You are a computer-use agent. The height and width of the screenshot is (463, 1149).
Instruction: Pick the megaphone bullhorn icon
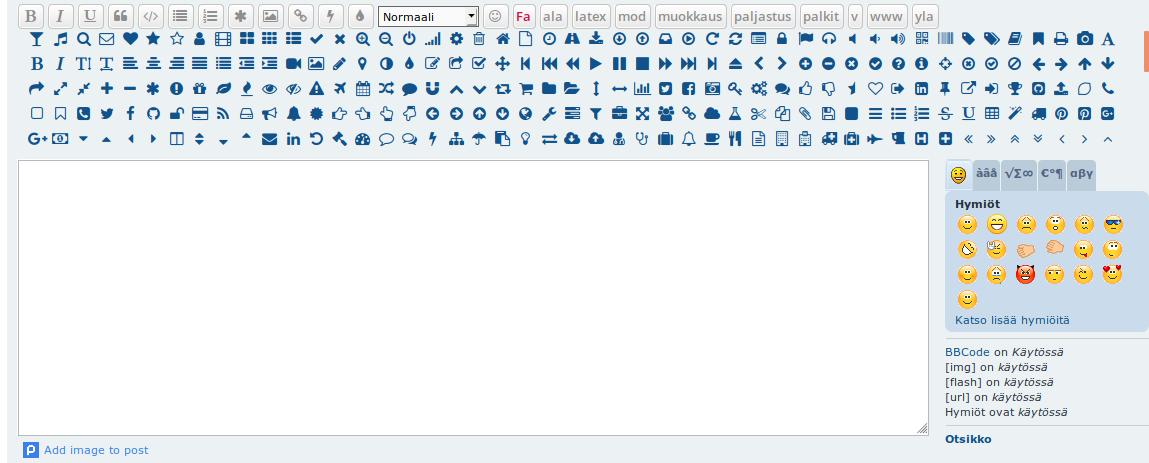[269, 113]
